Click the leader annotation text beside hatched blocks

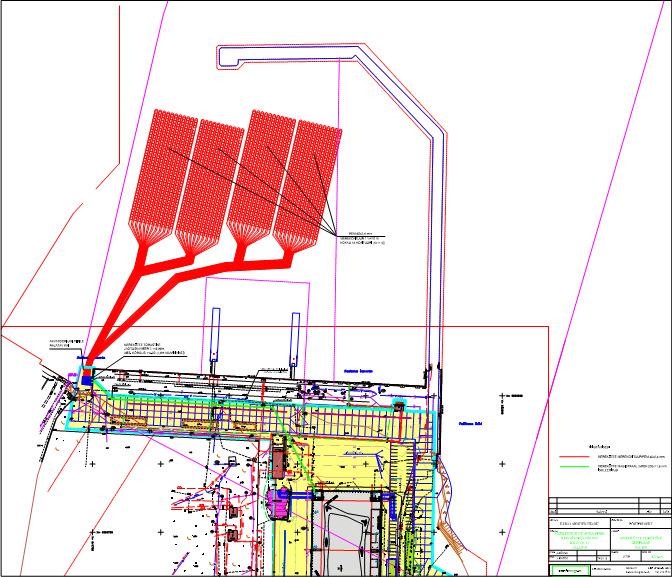click(362, 238)
